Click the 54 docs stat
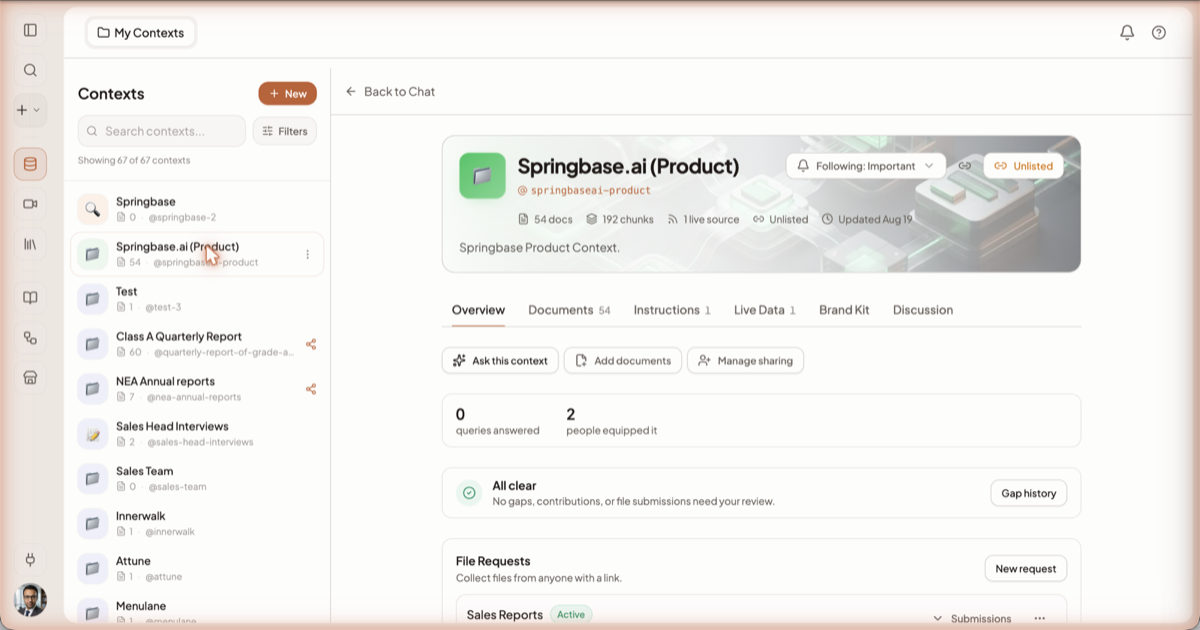 tap(546, 219)
